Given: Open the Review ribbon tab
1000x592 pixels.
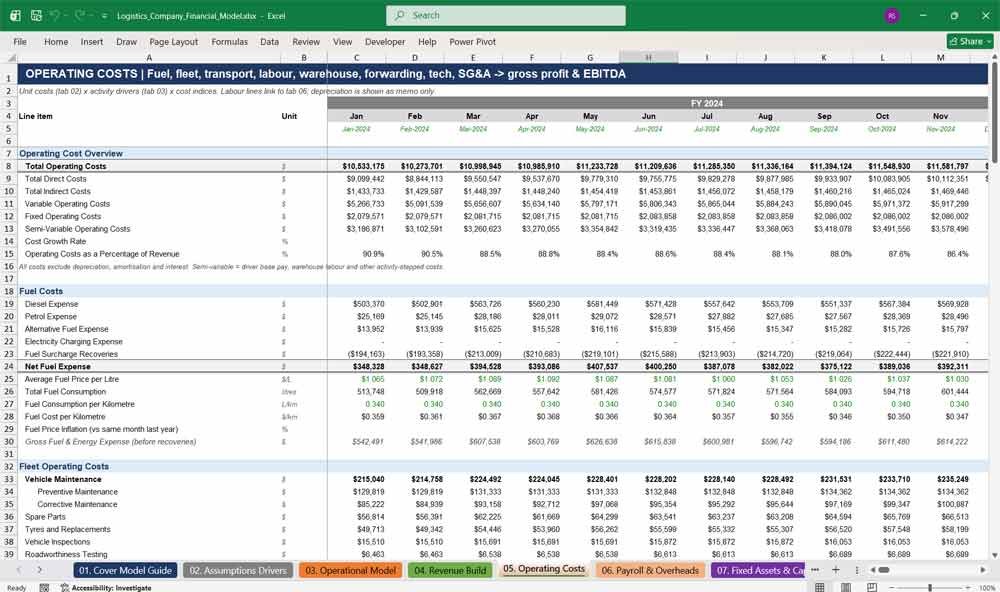Looking at the screenshot, I should click(x=306, y=41).
